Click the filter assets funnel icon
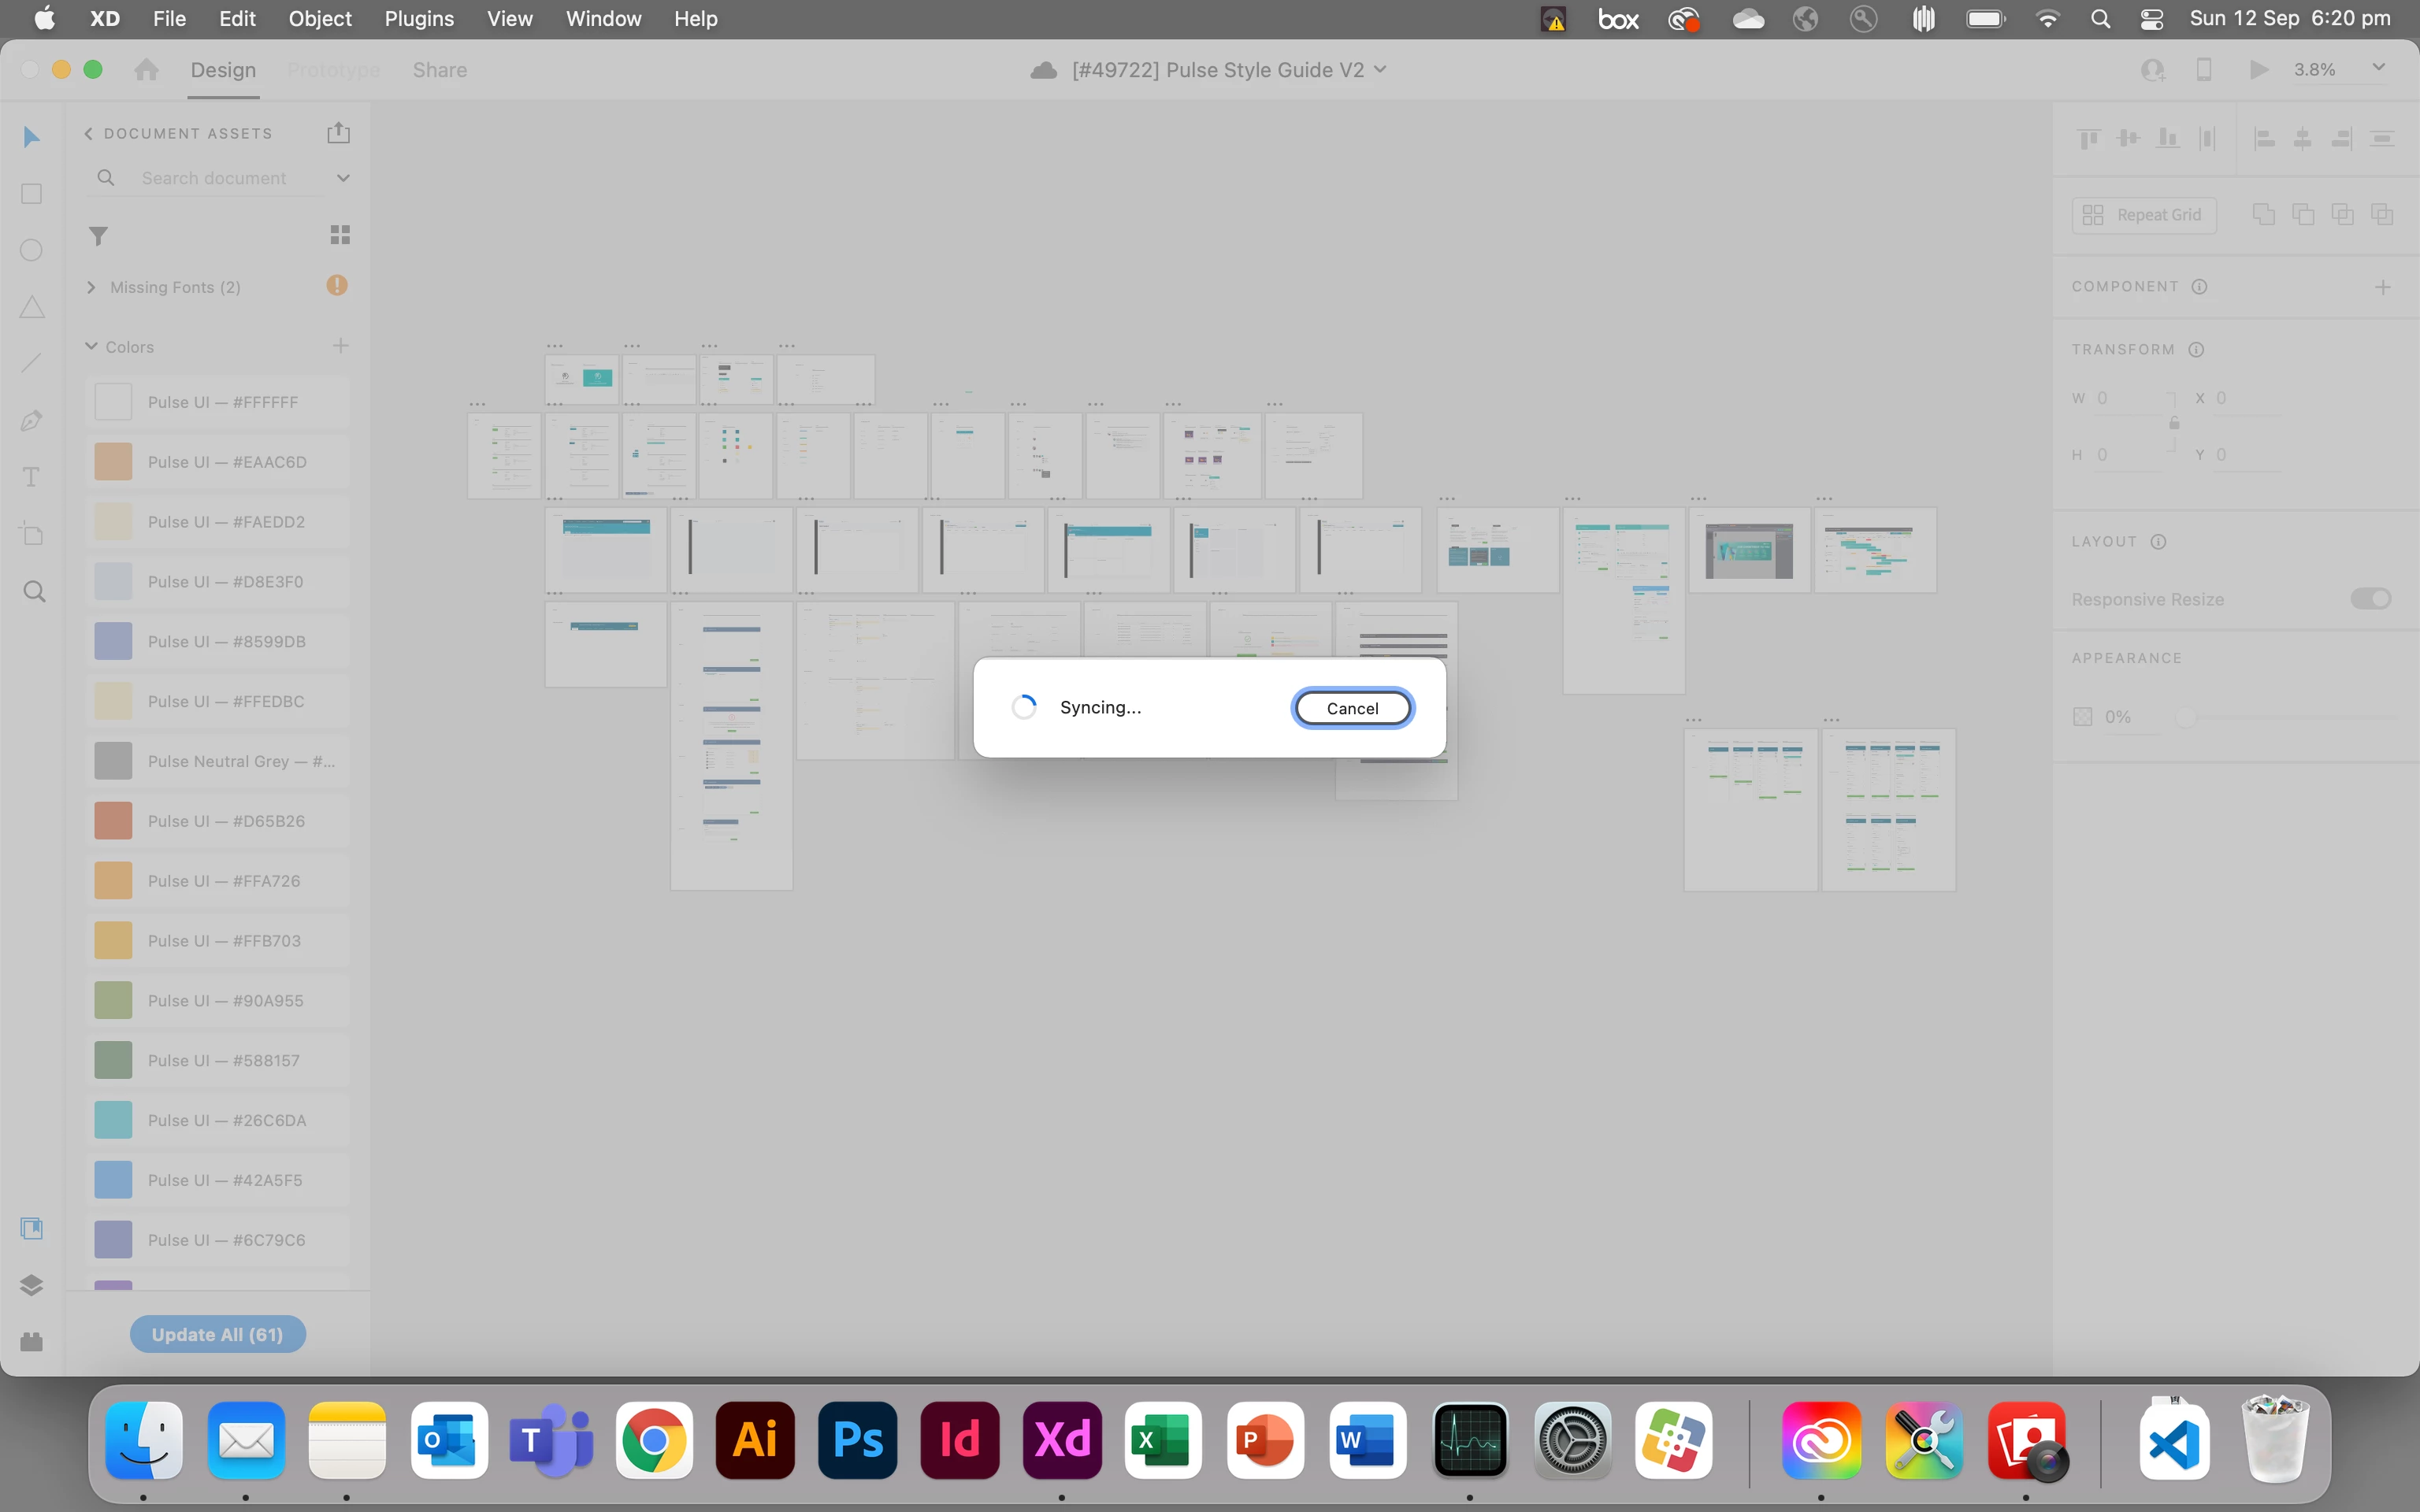The width and height of the screenshot is (2420, 1512). [x=98, y=236]
